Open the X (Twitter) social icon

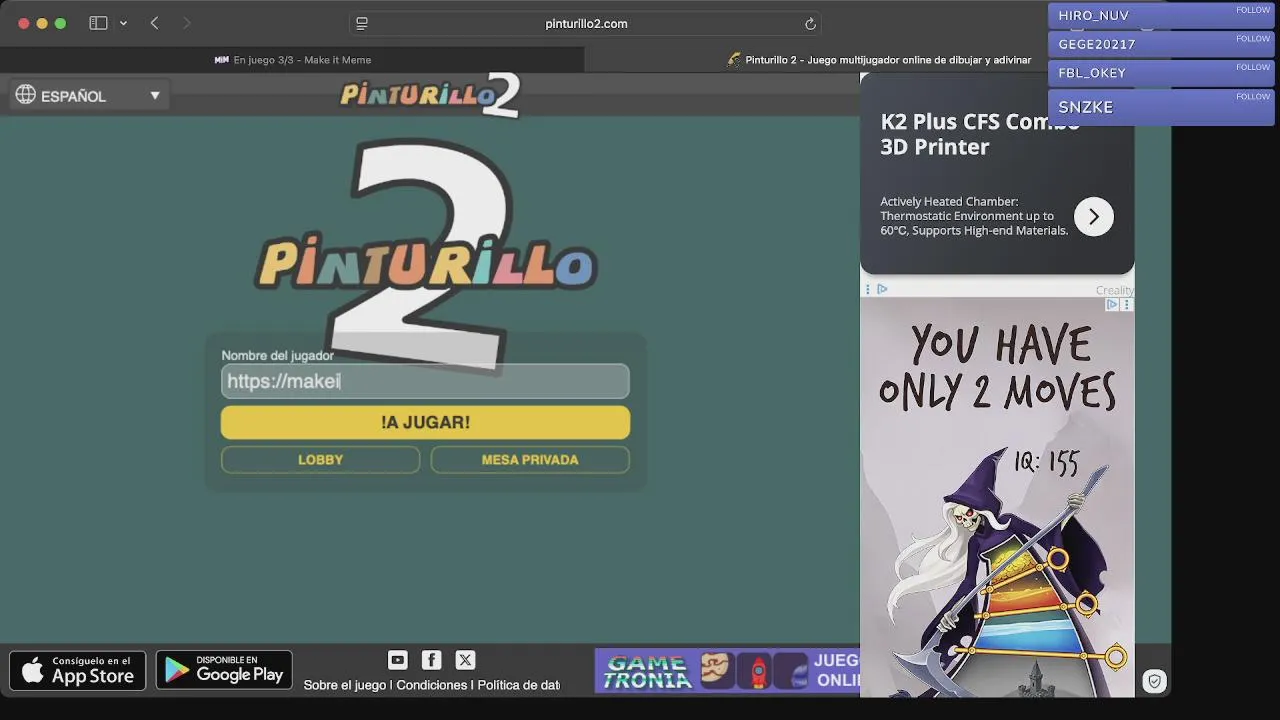pyautogui.click(x=465, y=660)
